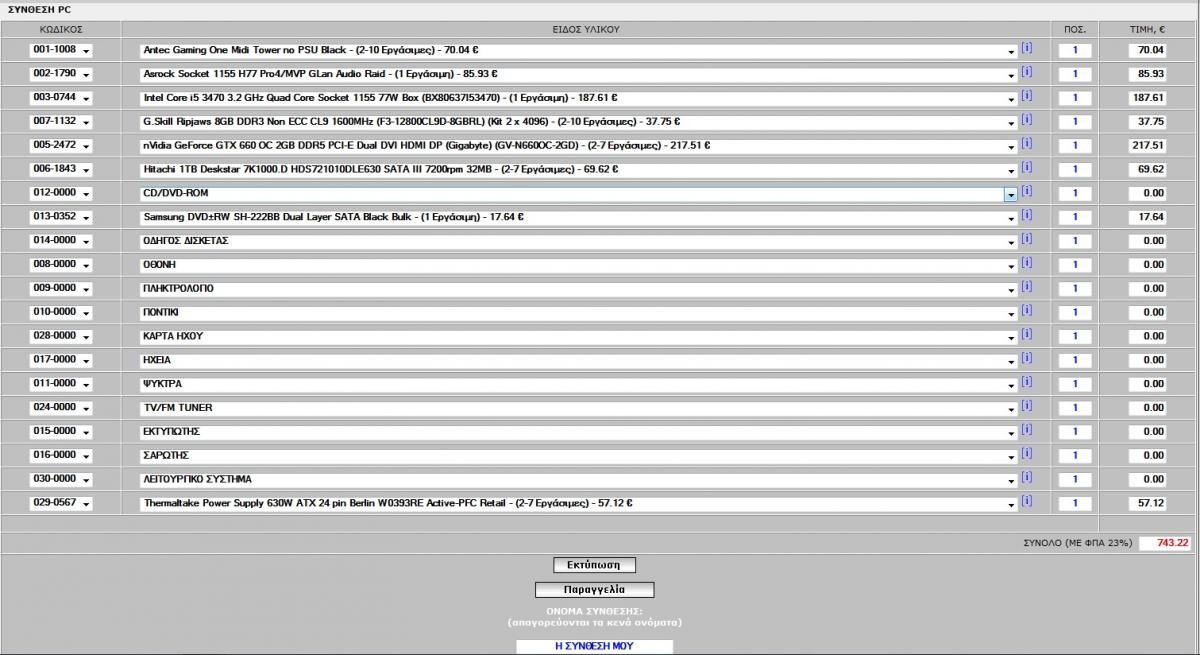Click the Εκτύπωση button
Viewport: 1200px width, 655px height.
coord(595,565)
